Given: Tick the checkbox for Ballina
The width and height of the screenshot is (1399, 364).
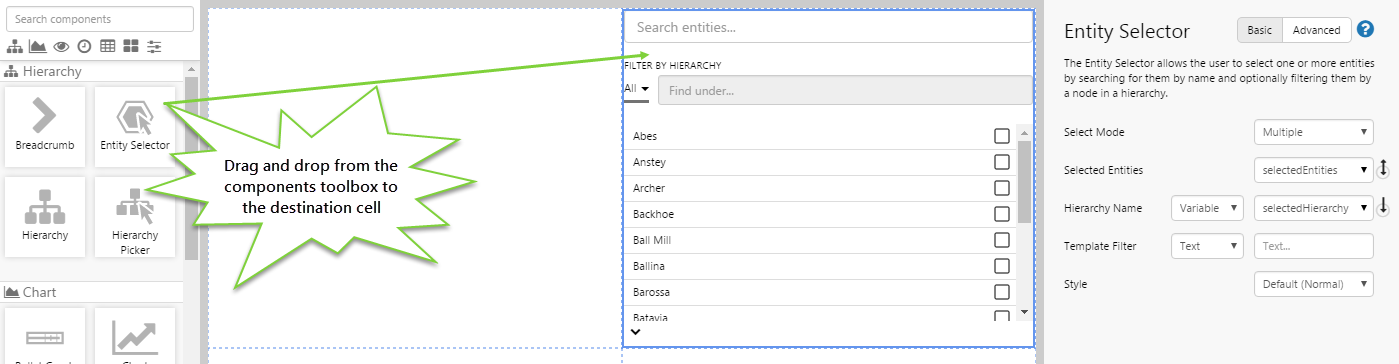Looking at the screenshot, I should [1001, 266].
